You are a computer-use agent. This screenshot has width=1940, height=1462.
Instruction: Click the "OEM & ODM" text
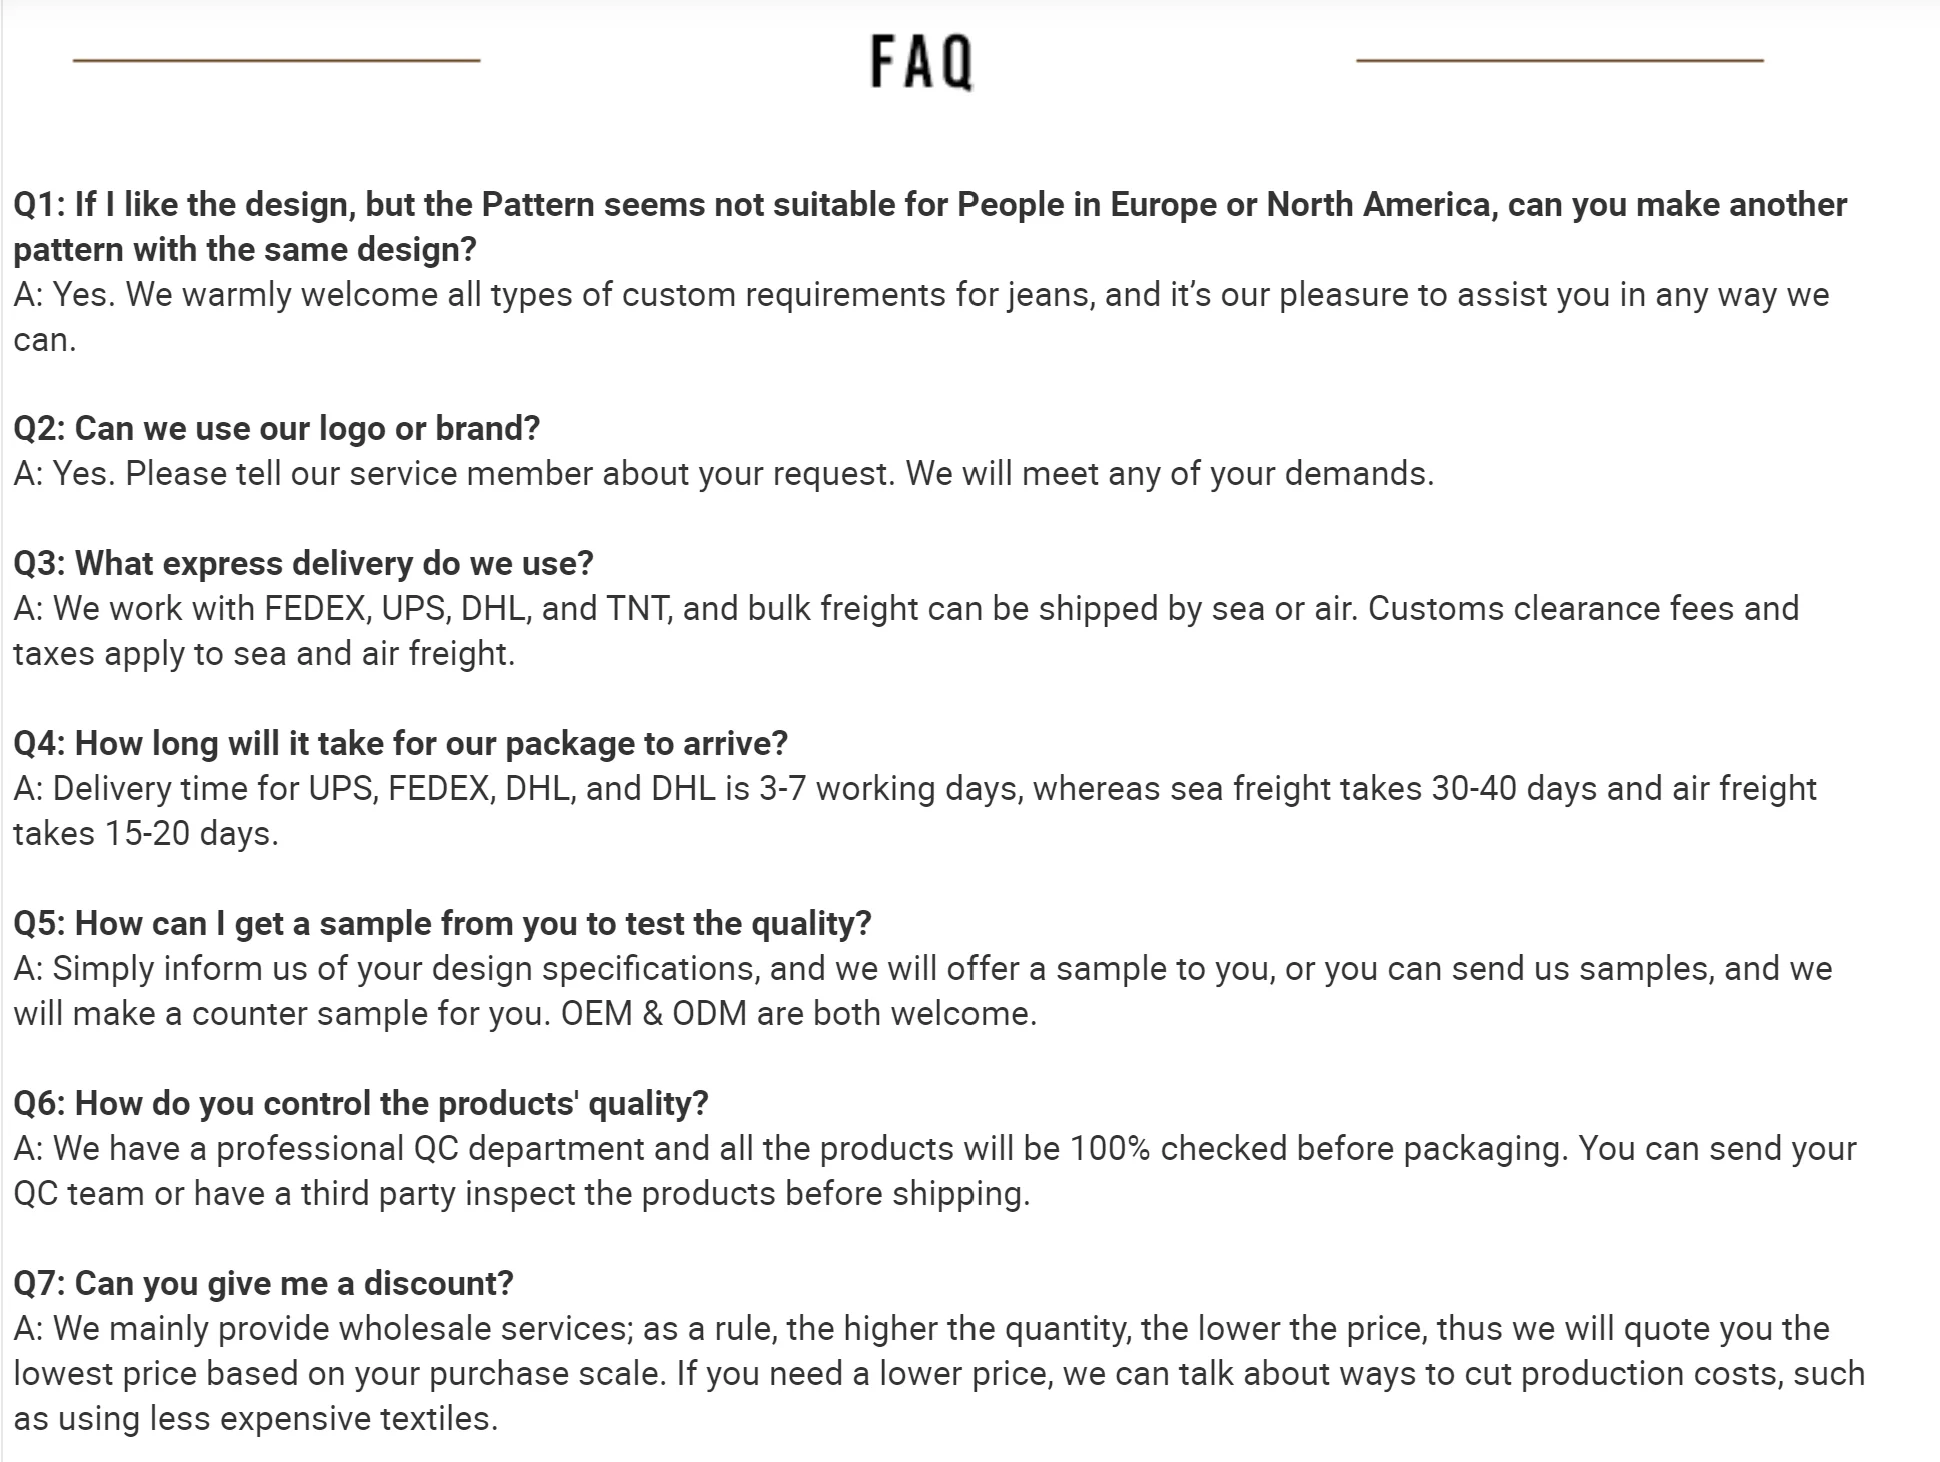click(654, 1014)
